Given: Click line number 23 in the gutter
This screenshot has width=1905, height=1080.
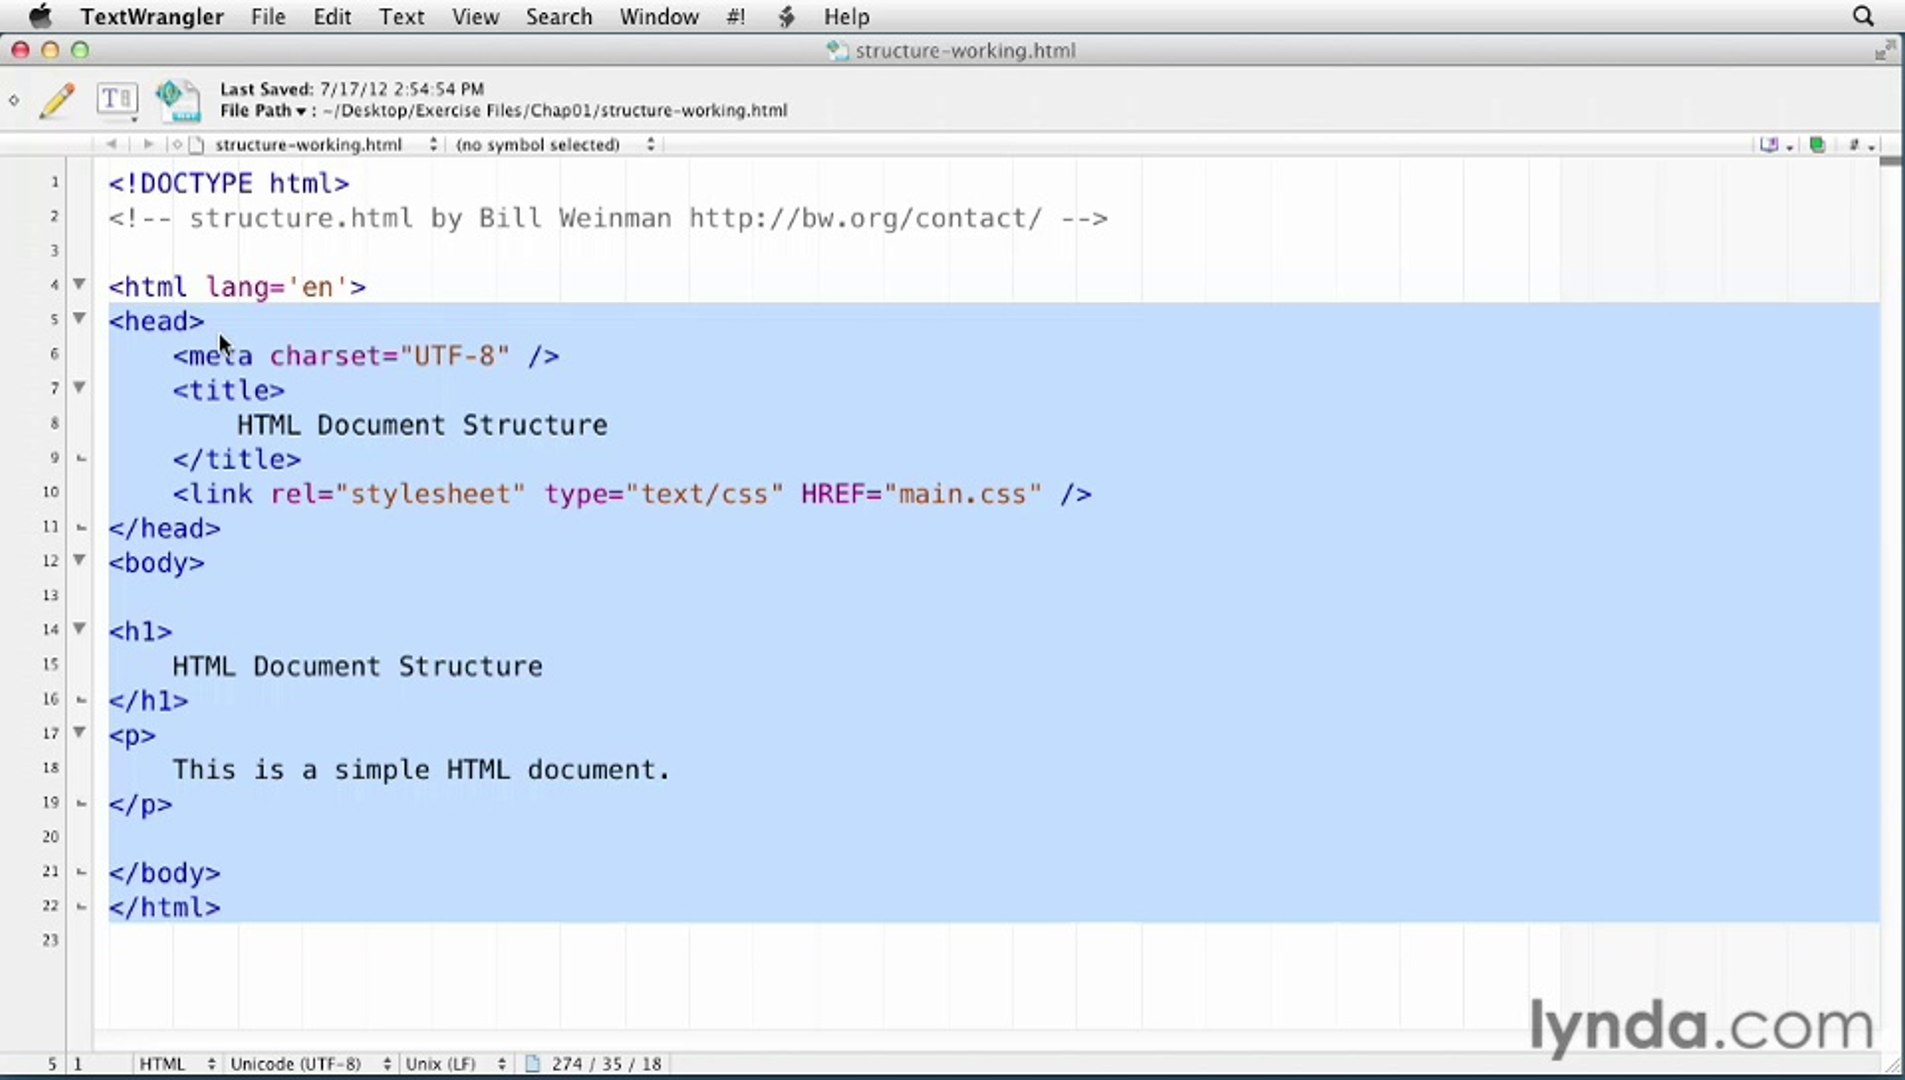Looking at the screenshot, I should [x=50, y=940].
